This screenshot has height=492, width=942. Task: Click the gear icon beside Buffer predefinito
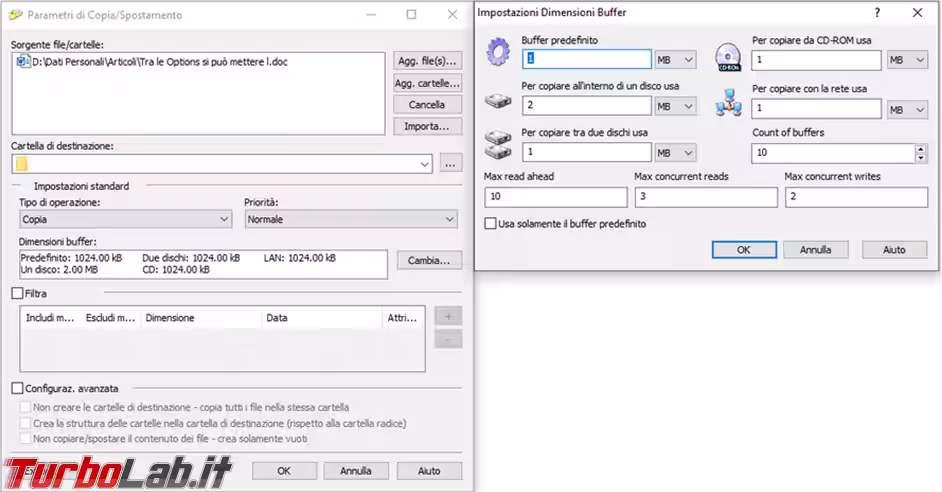pos(497,53)
